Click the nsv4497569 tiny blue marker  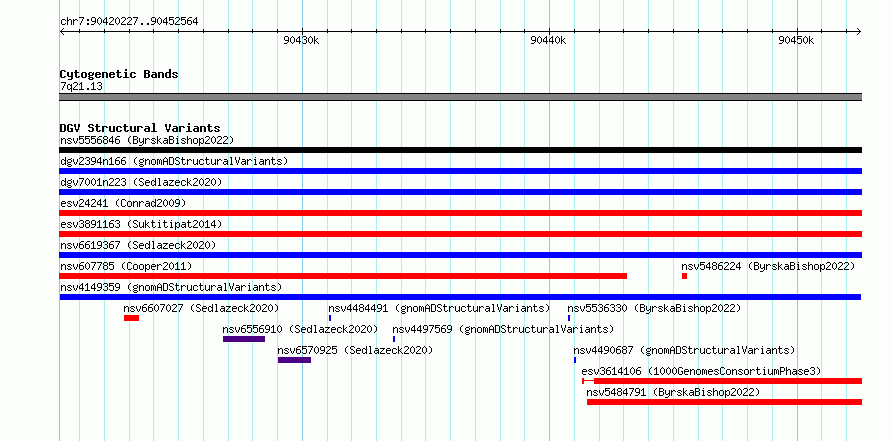(394, 339)
